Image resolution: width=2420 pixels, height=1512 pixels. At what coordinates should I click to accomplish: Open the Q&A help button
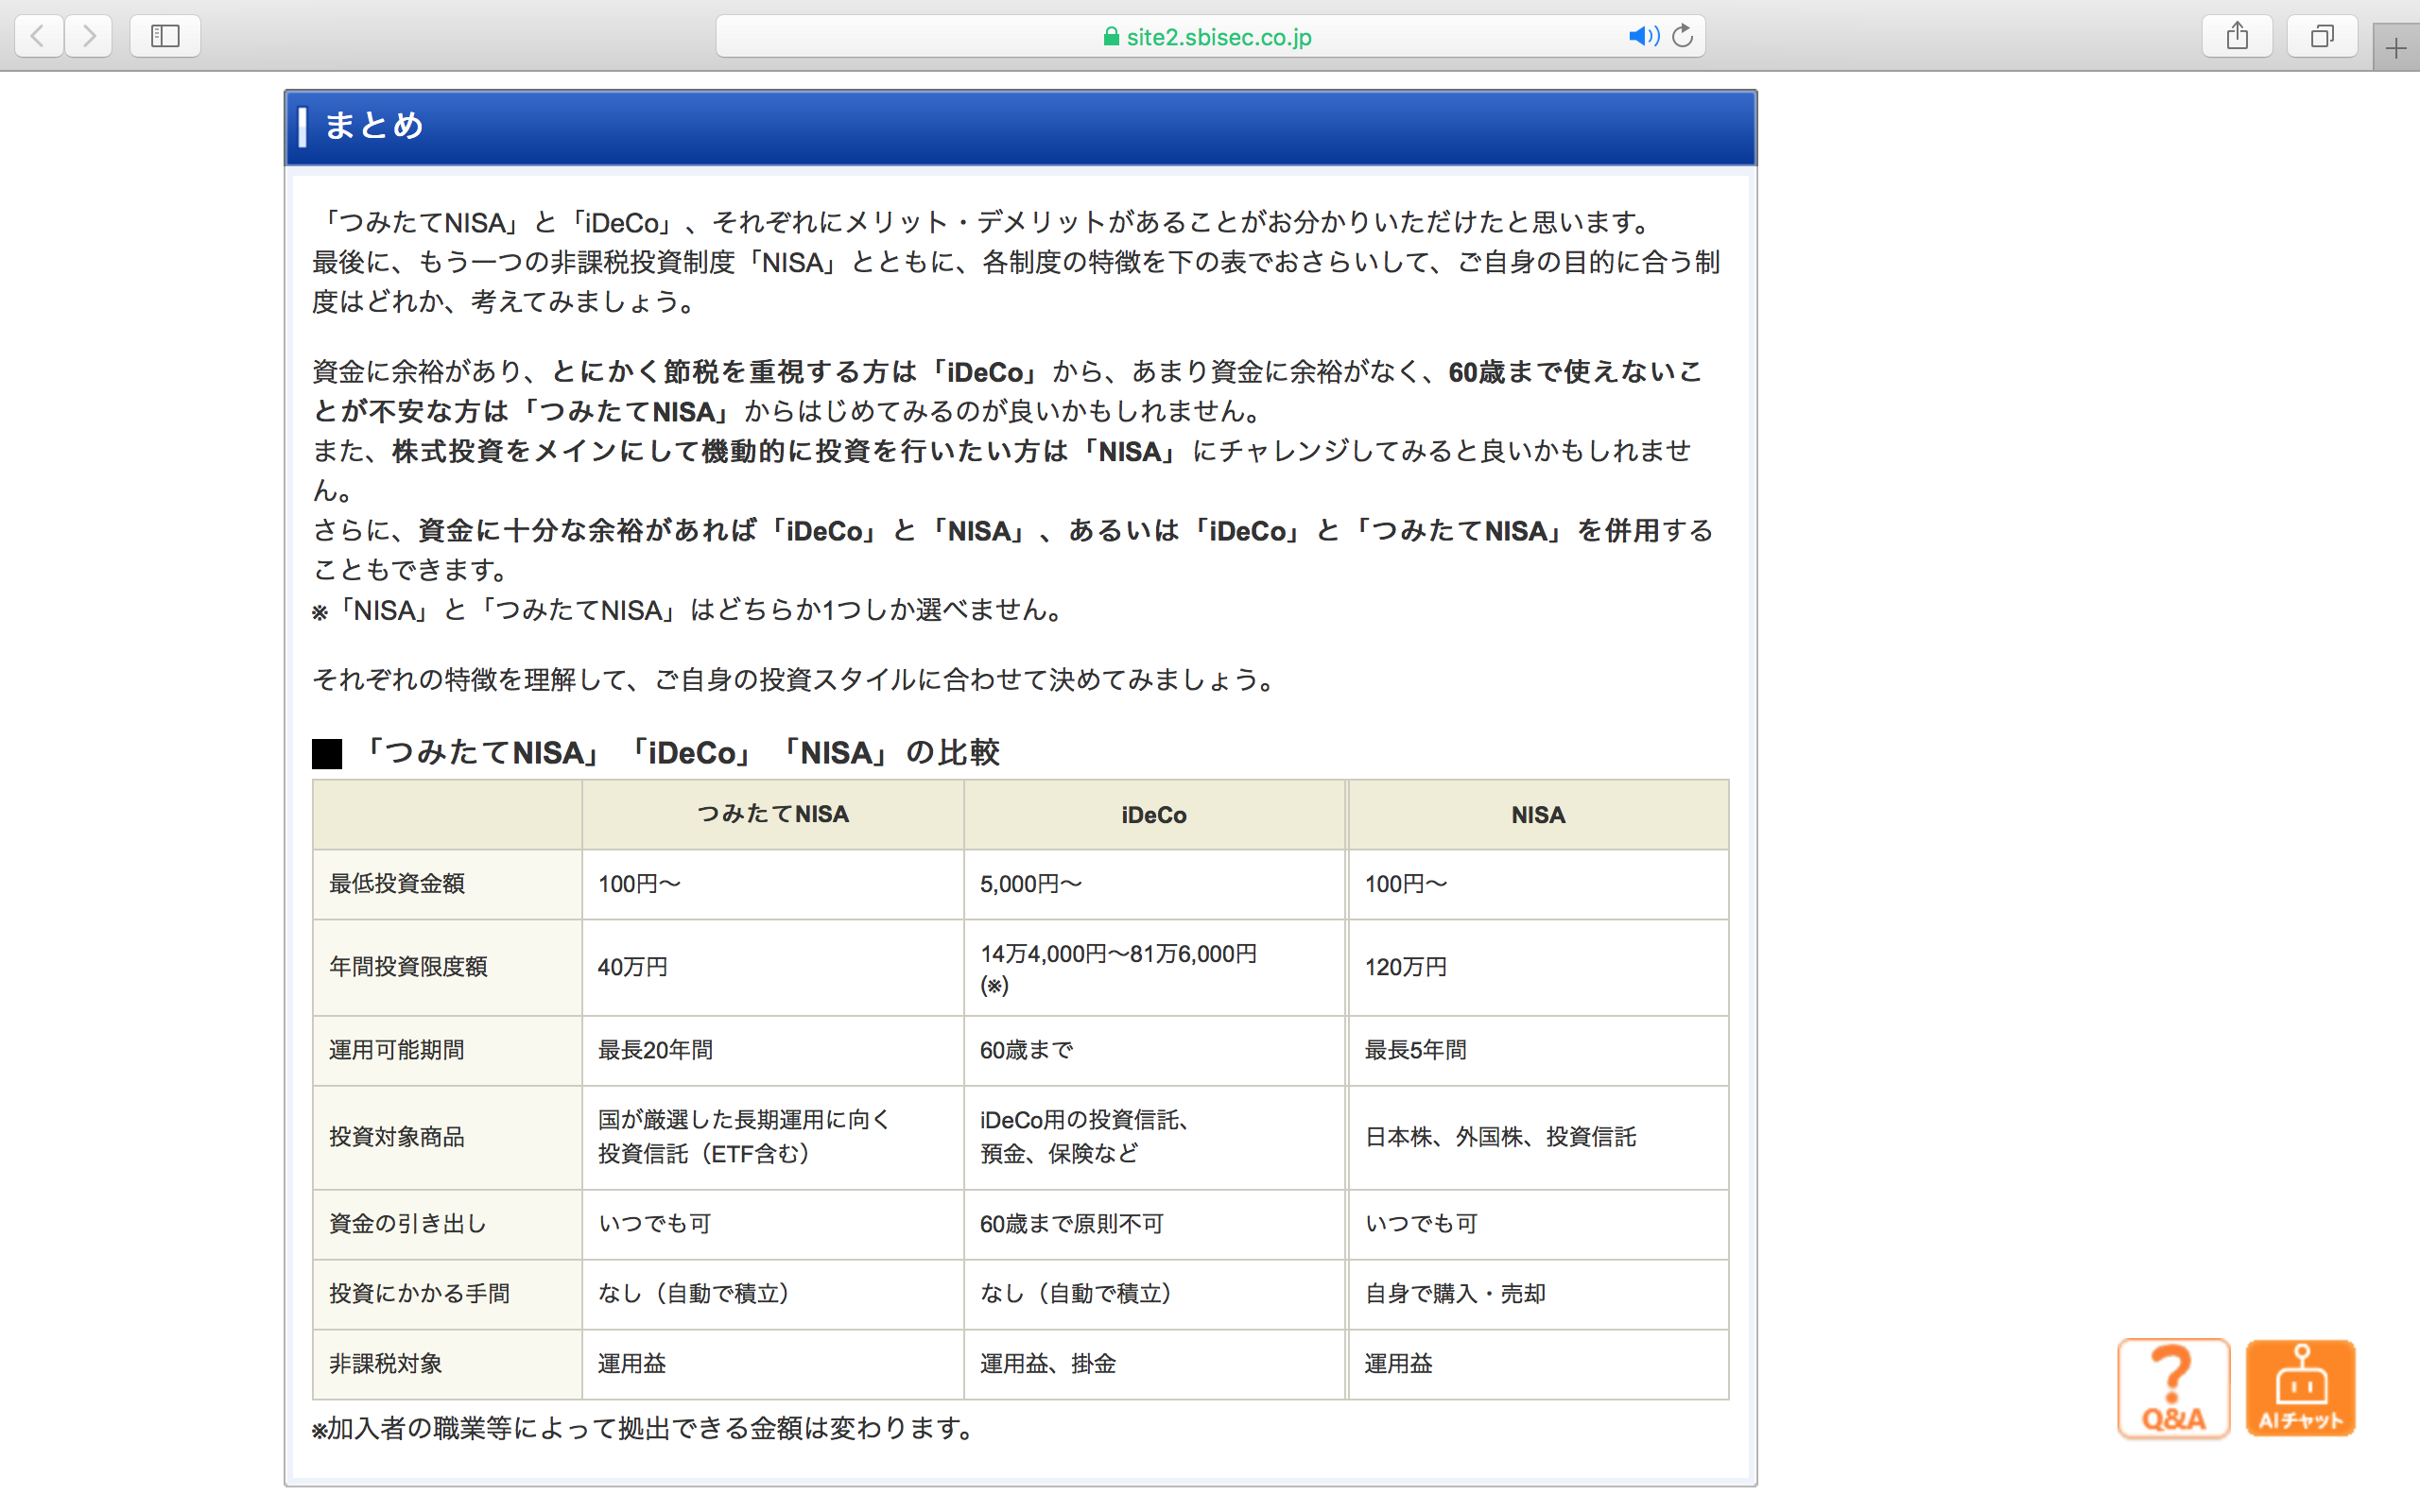[2173, 1388]
